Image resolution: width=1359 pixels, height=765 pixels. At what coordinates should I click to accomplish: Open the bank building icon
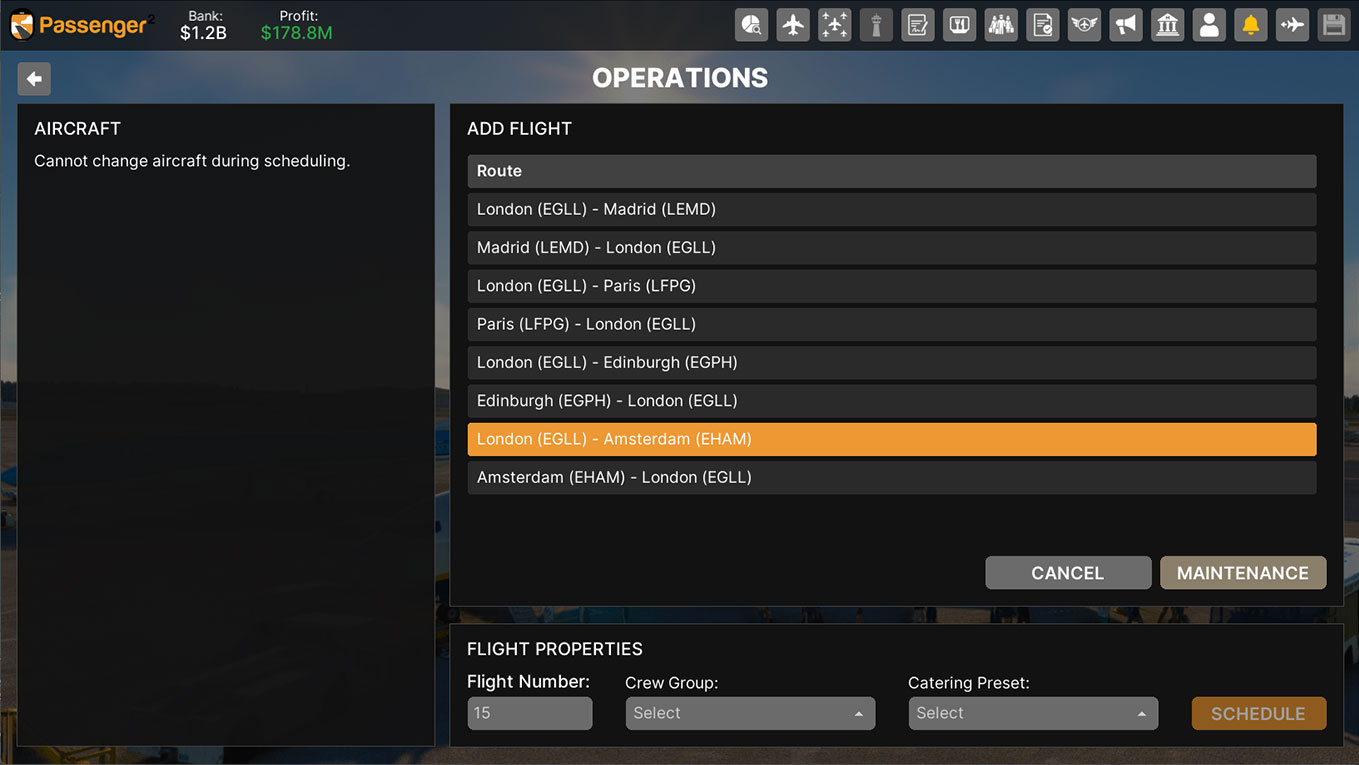point(1167,25)
